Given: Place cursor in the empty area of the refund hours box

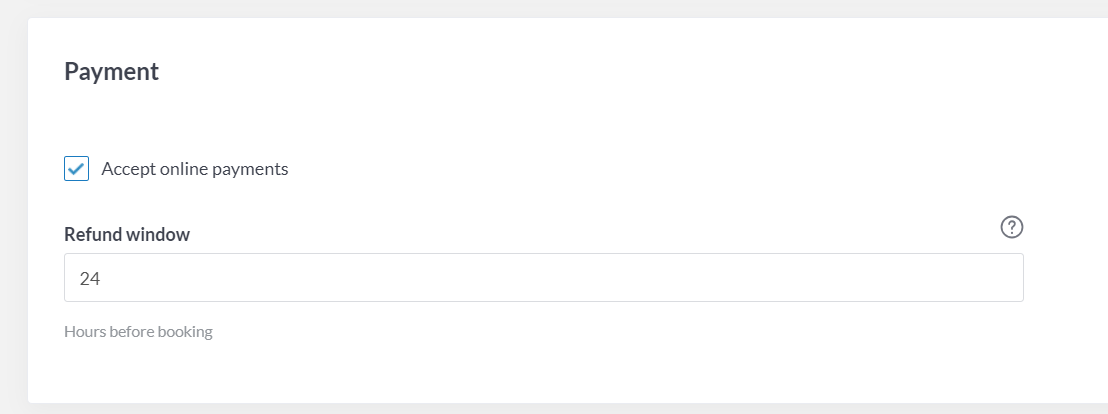Looking at the screenshot, I should (565, 278).
